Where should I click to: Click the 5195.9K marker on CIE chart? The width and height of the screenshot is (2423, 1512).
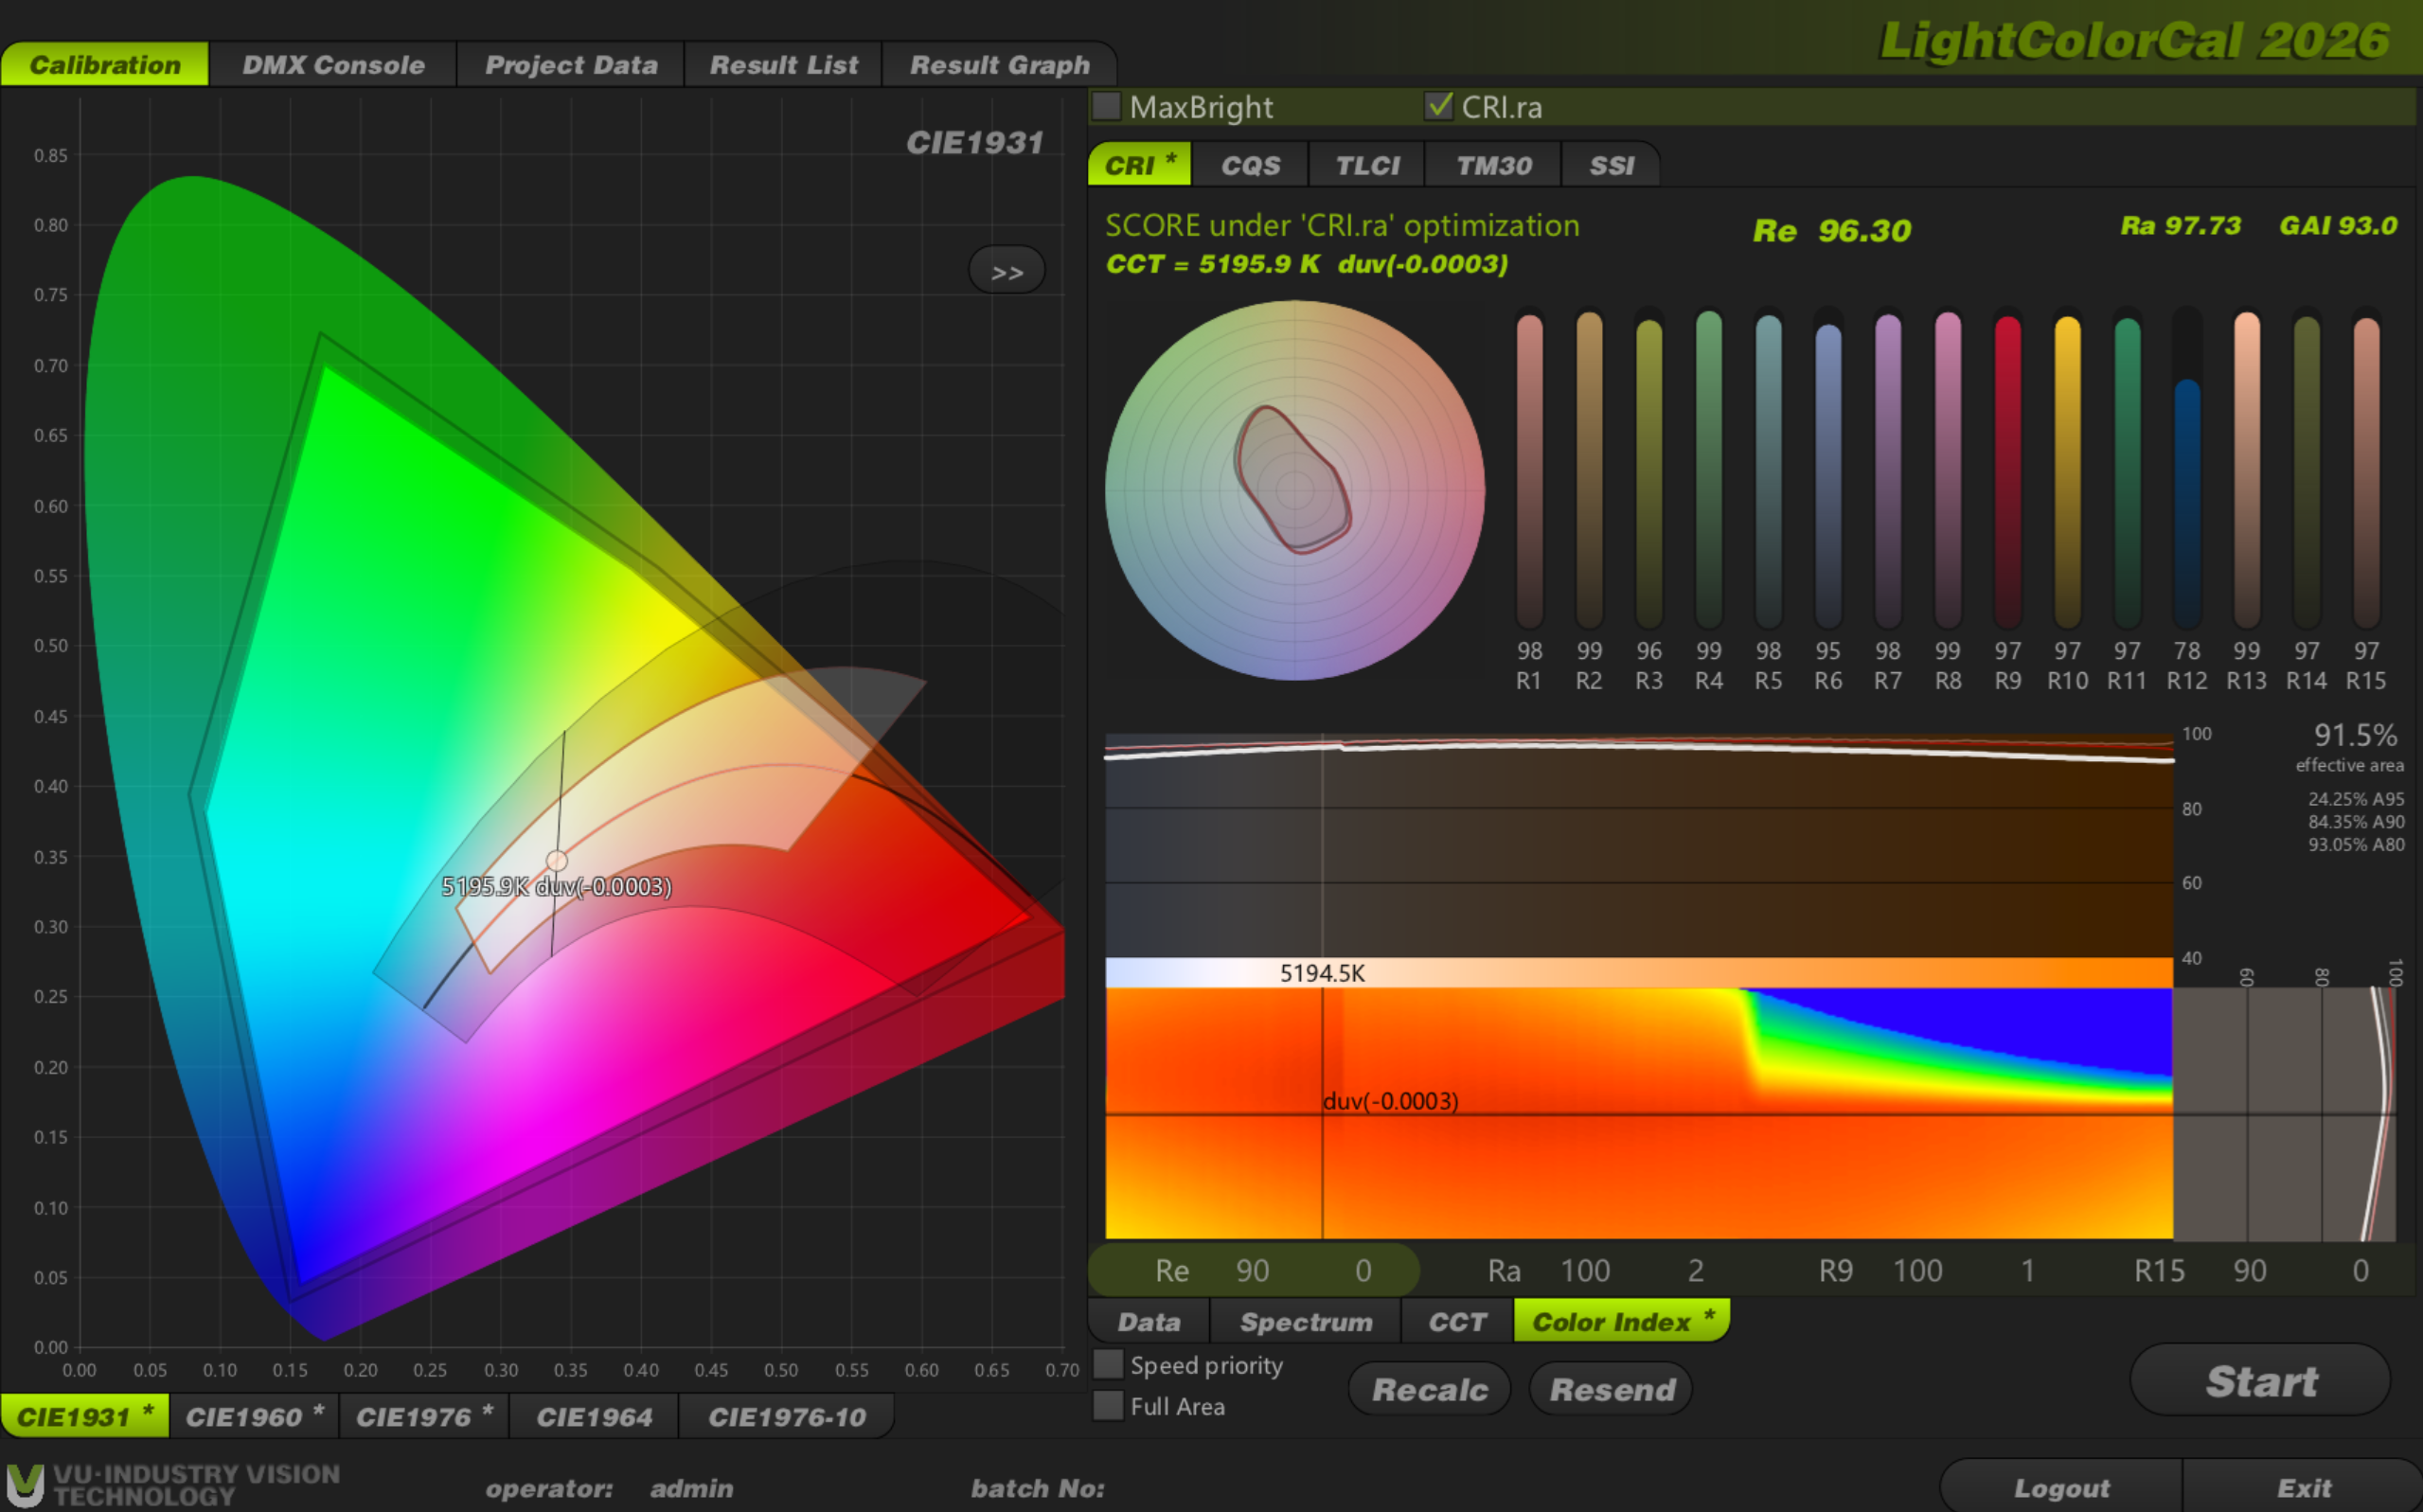pos(557,860)
